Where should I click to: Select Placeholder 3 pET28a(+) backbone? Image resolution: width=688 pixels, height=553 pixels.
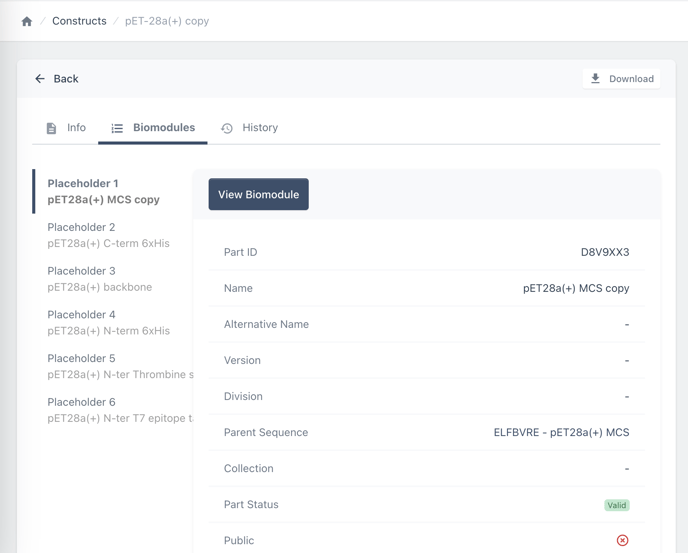113,279
